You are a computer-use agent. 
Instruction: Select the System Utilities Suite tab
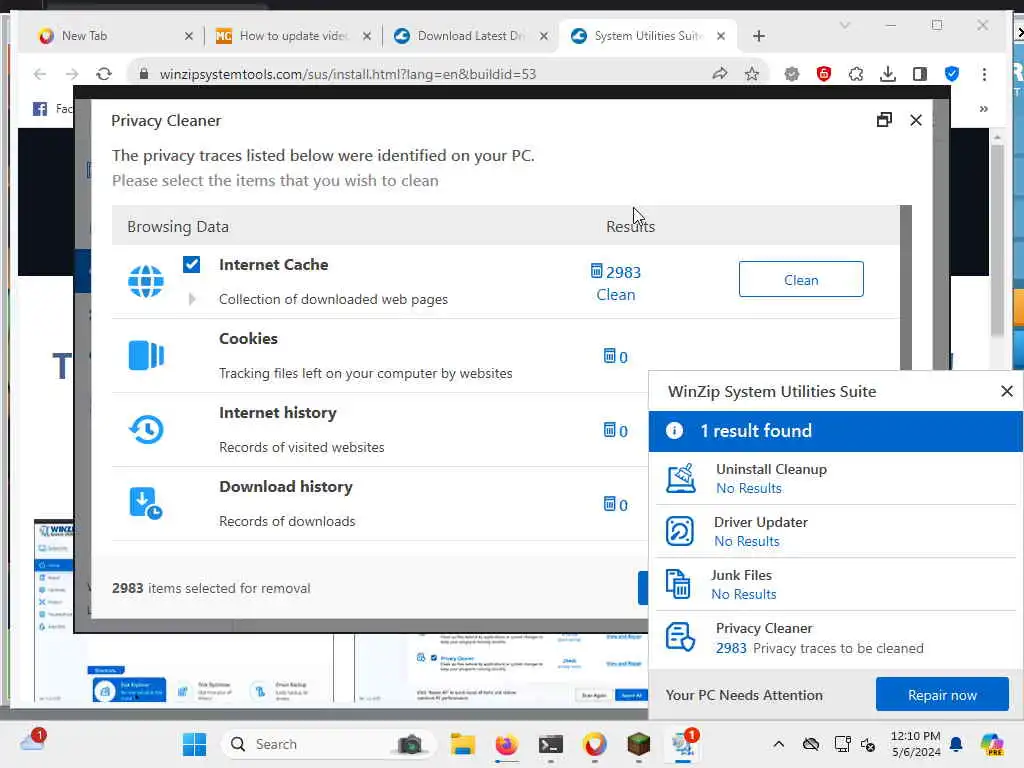(x=648, y=36)
